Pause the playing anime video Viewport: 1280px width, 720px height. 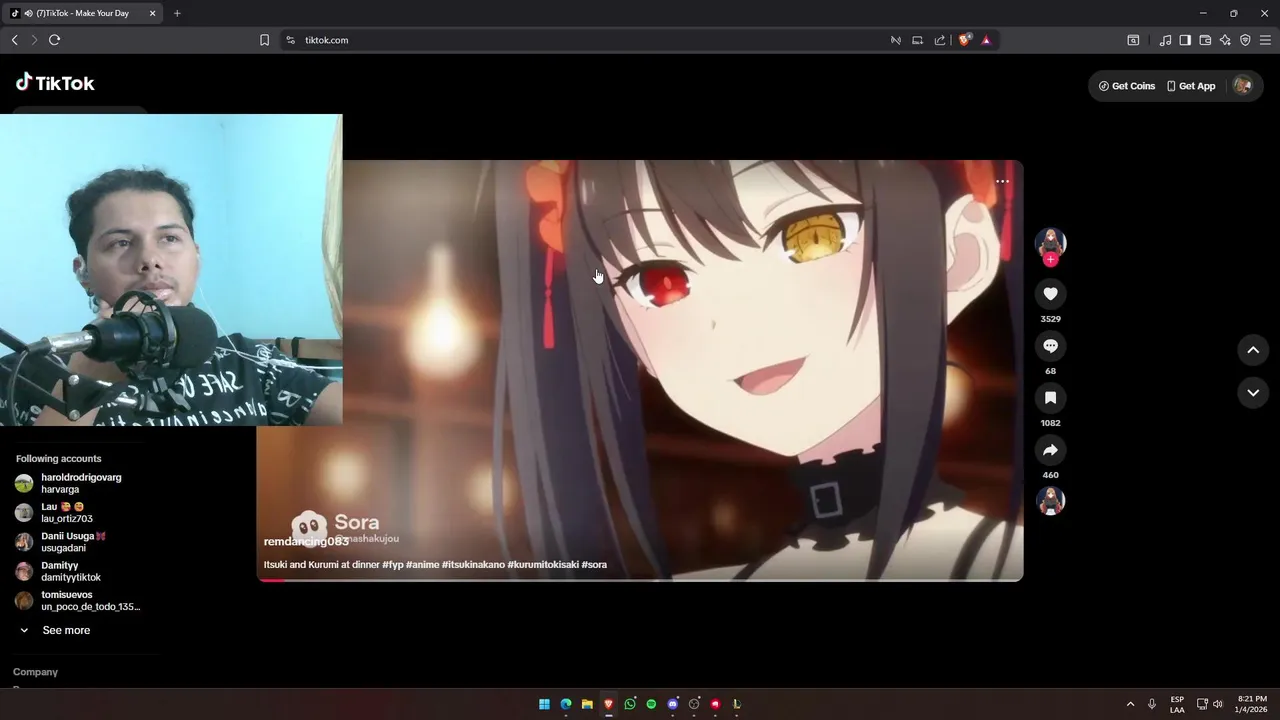[640, 370]
